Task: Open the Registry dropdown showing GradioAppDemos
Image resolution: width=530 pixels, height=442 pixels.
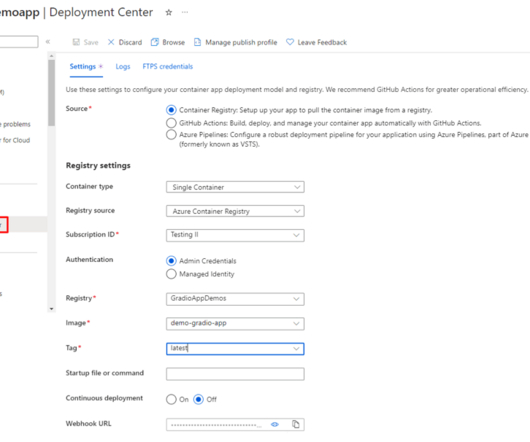Action: (x=235, y=299)
